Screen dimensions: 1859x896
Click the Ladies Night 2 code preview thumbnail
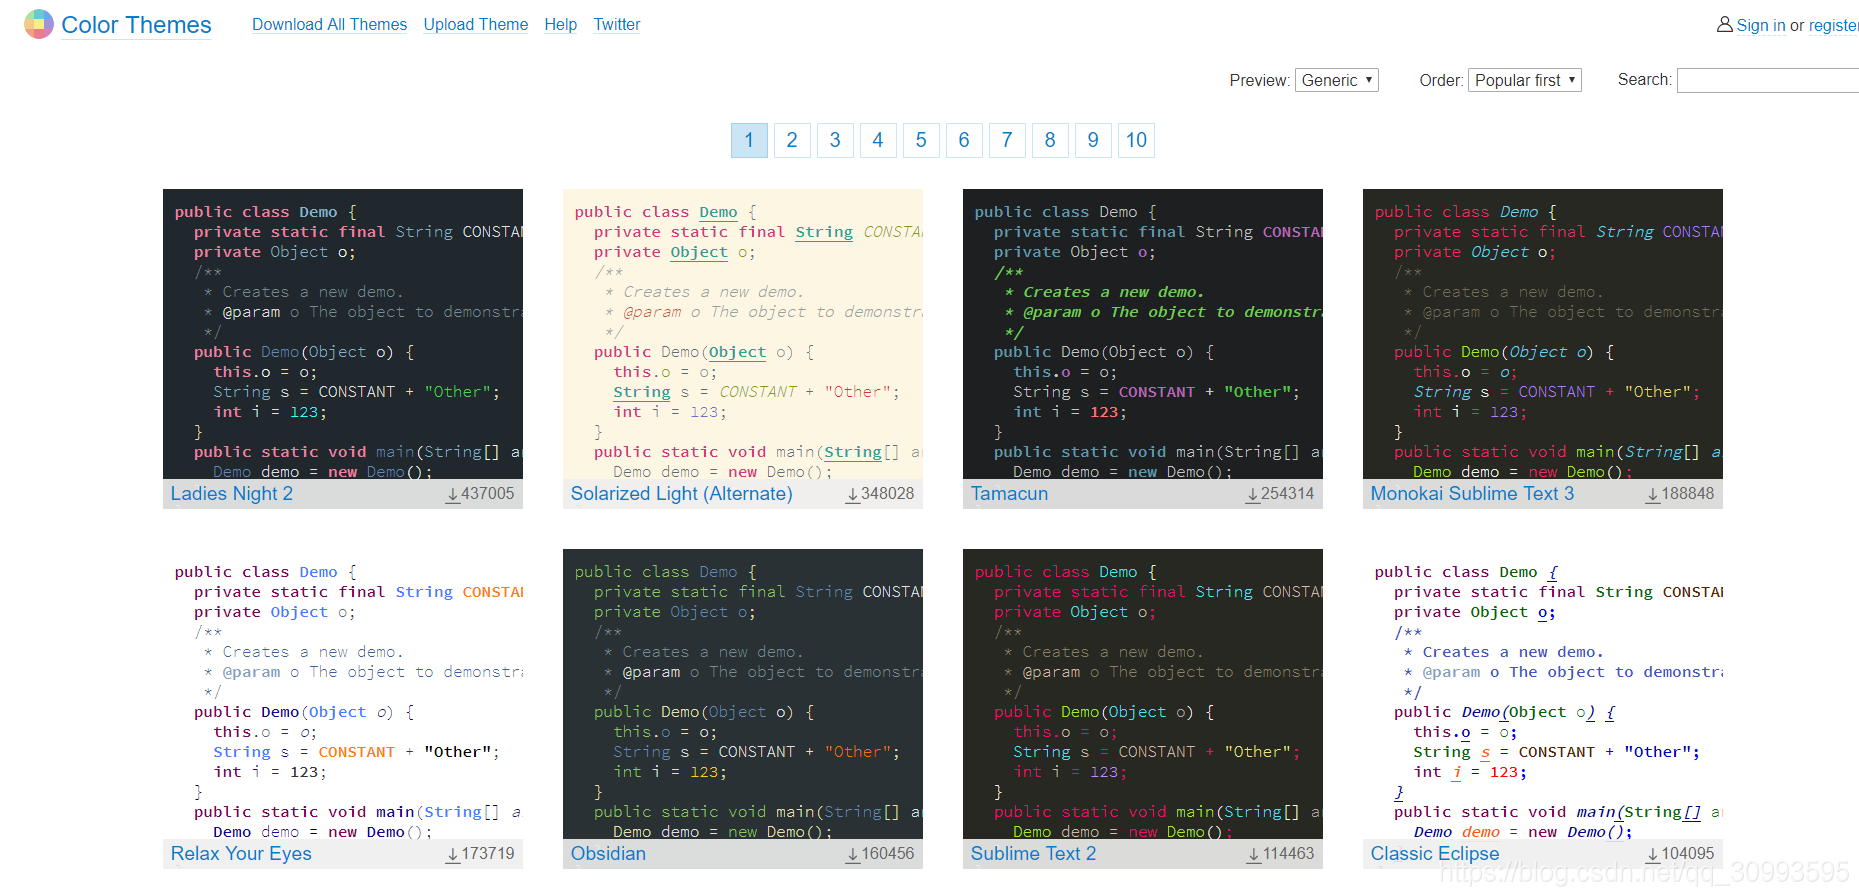pyautogui.click(x=343, y=334)
